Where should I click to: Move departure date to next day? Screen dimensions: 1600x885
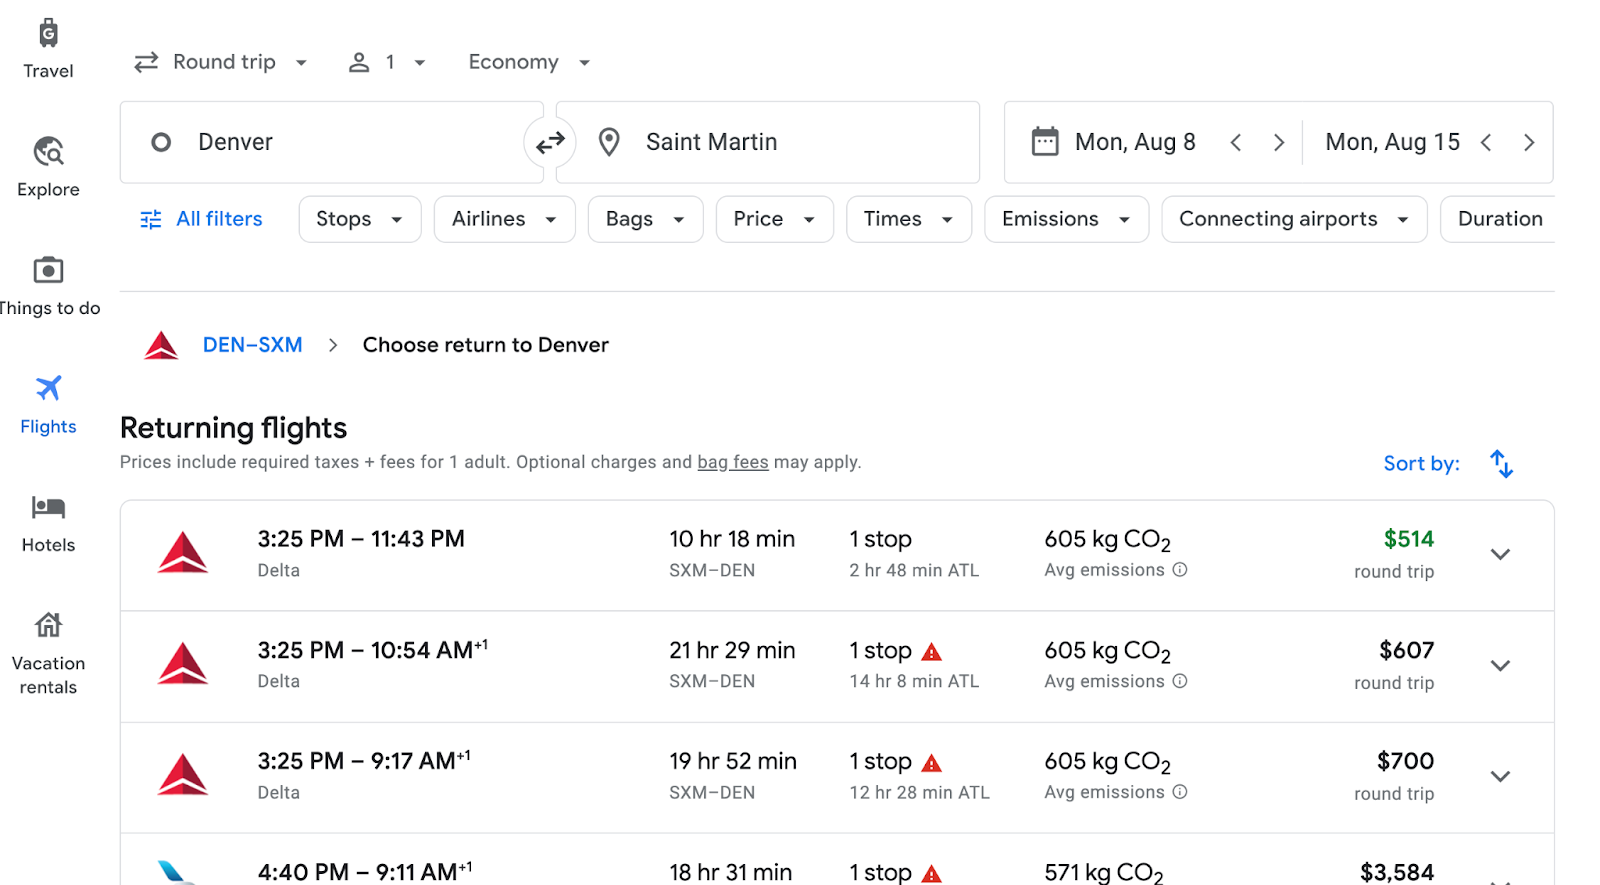click(1279, 142)
